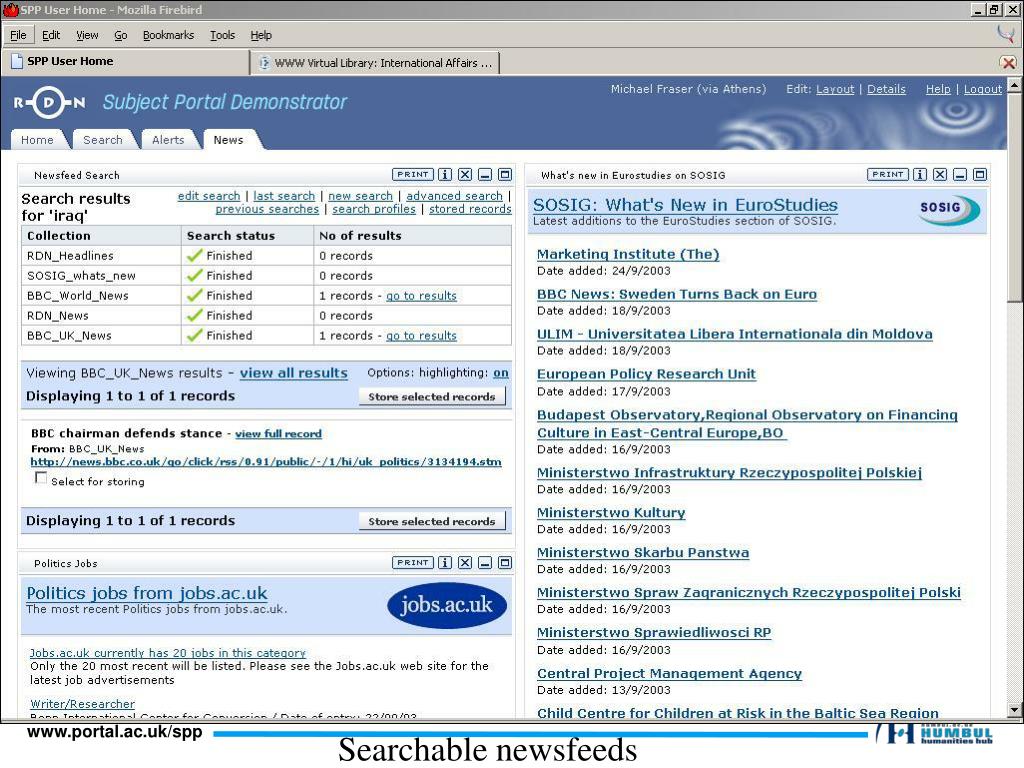
Task: Open European Policy Research Unit link
Action: click(x=646, y=374)
